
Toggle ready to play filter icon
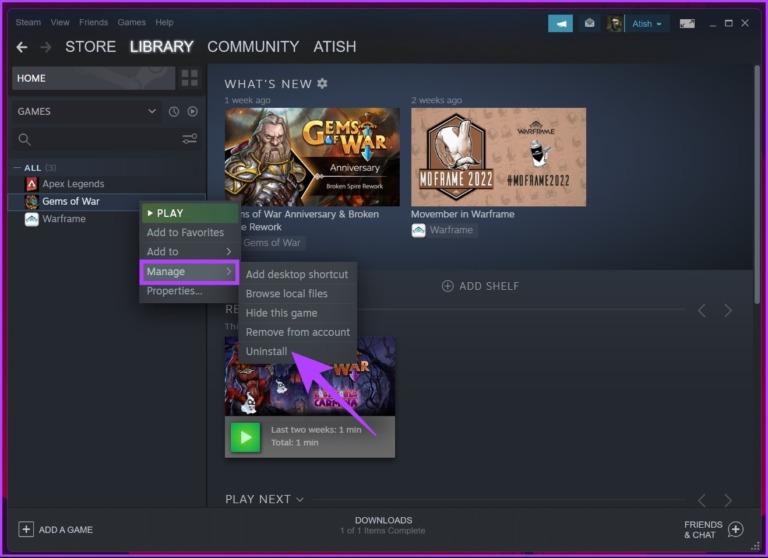coord(192,112)
